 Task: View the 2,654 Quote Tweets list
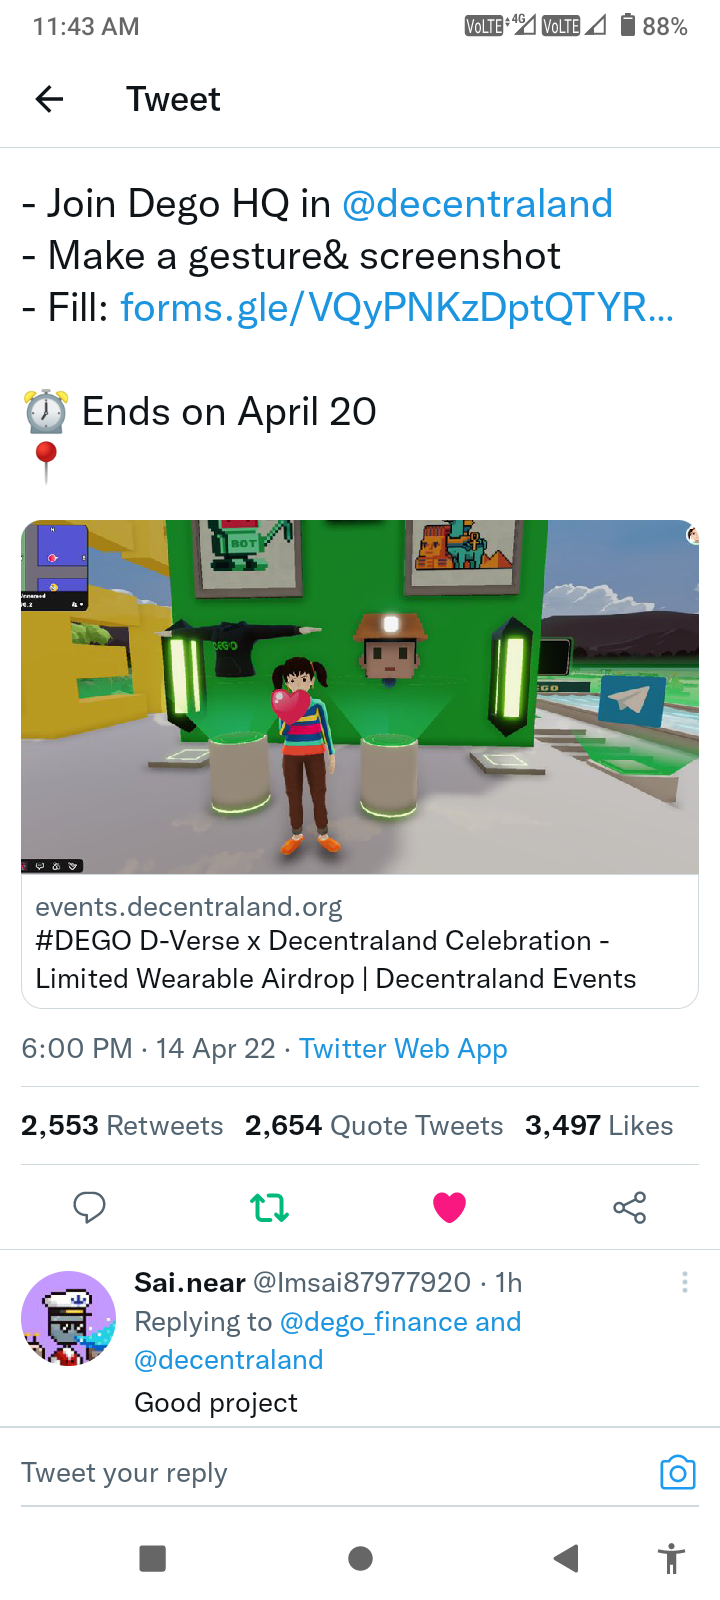[374, 1126]
